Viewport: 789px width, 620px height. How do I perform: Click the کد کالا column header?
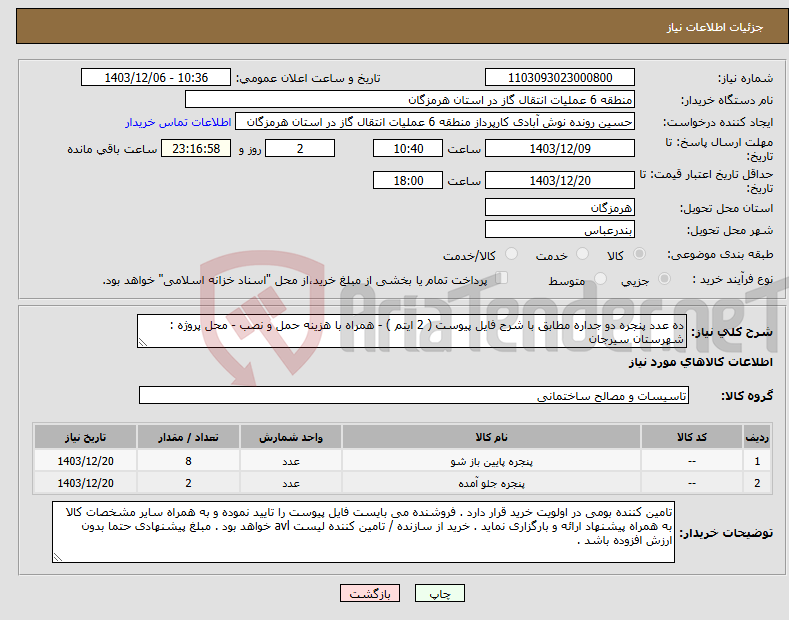click(x=692, y=437)
